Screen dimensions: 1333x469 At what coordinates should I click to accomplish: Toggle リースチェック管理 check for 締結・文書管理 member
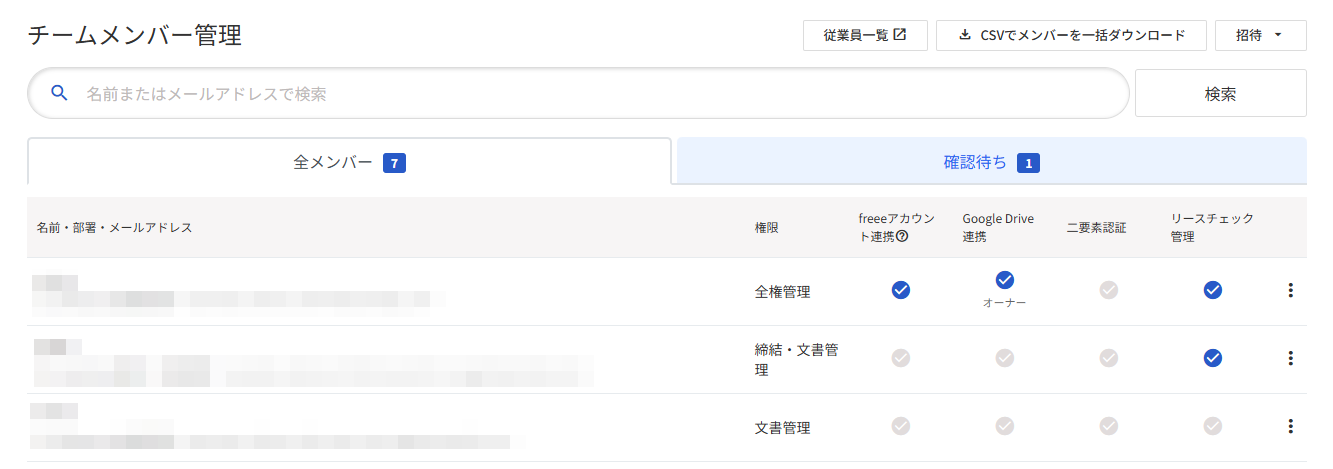[x=1213, y=358]
